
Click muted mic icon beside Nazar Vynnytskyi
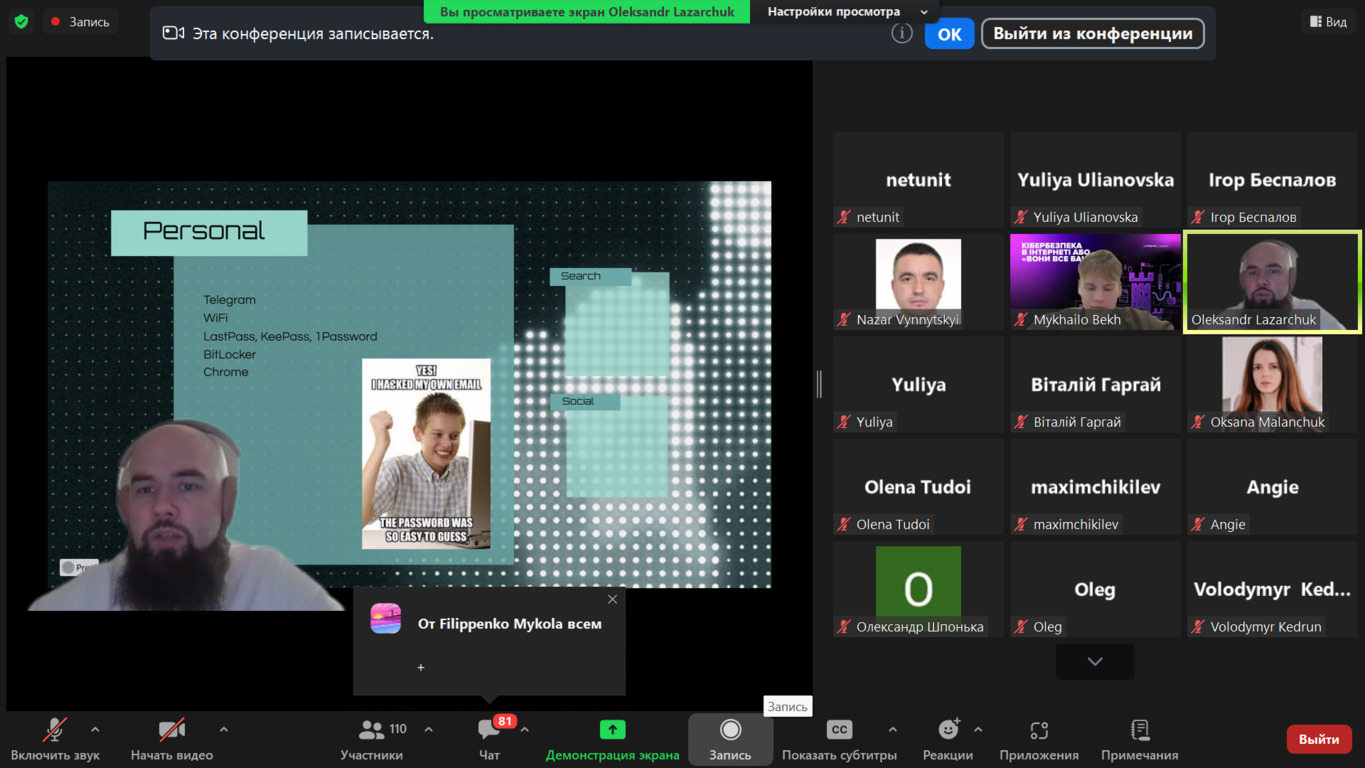845,320
